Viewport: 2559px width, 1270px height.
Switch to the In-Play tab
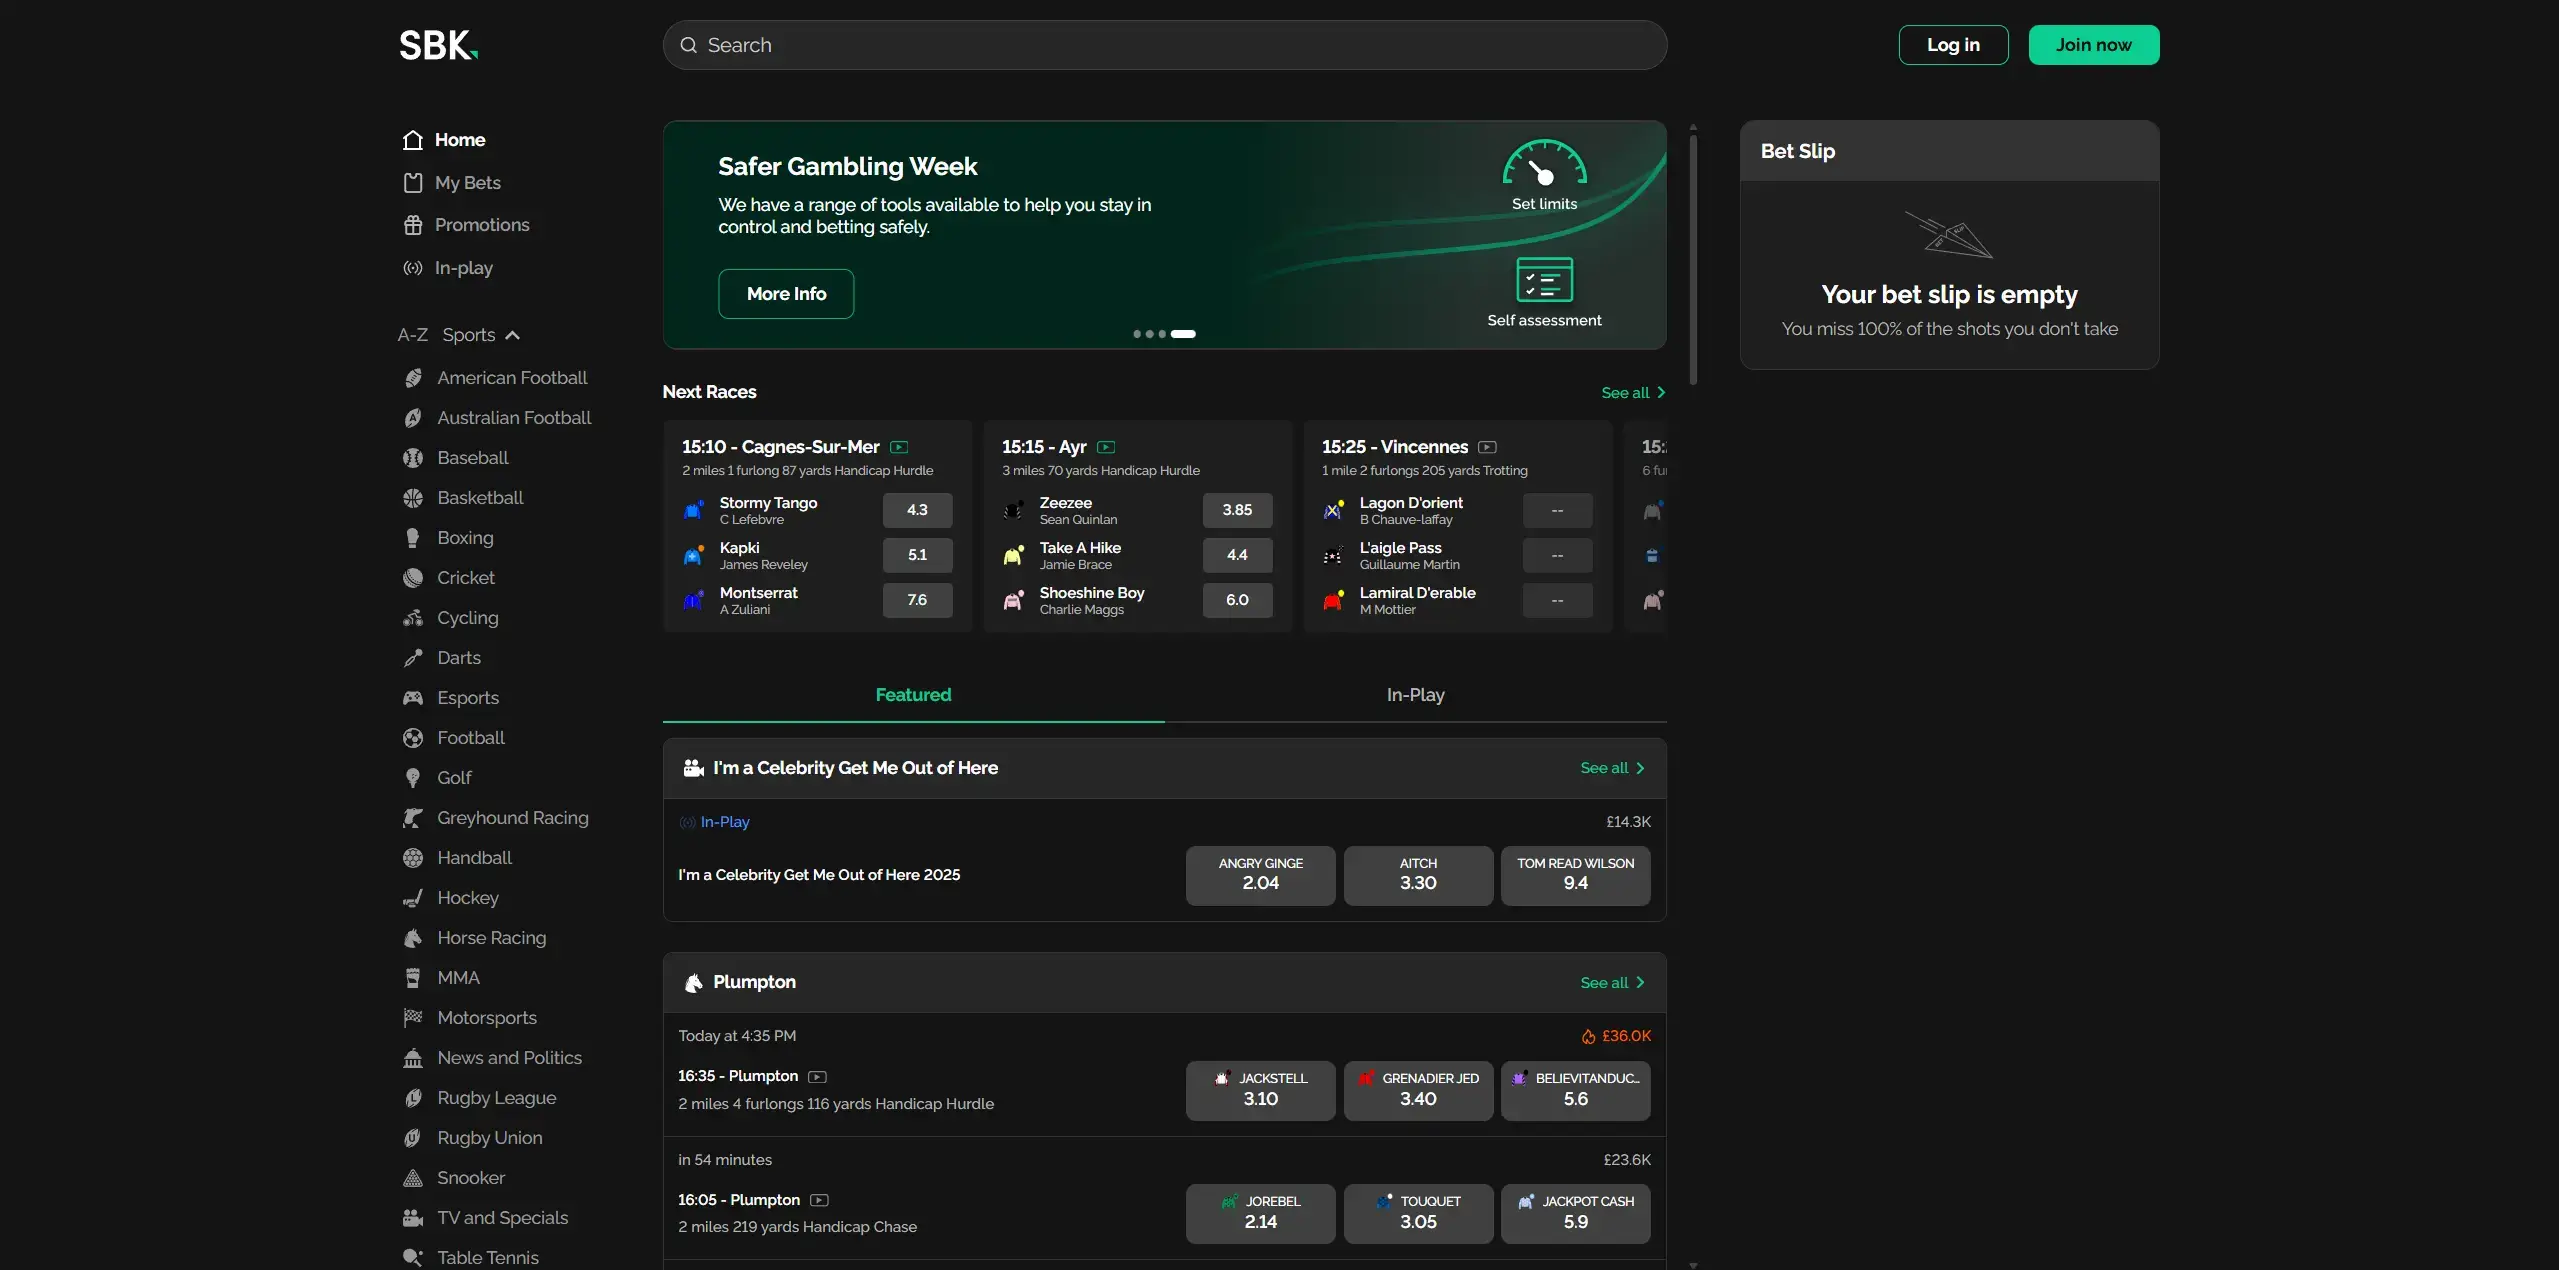click(1415, 695)
